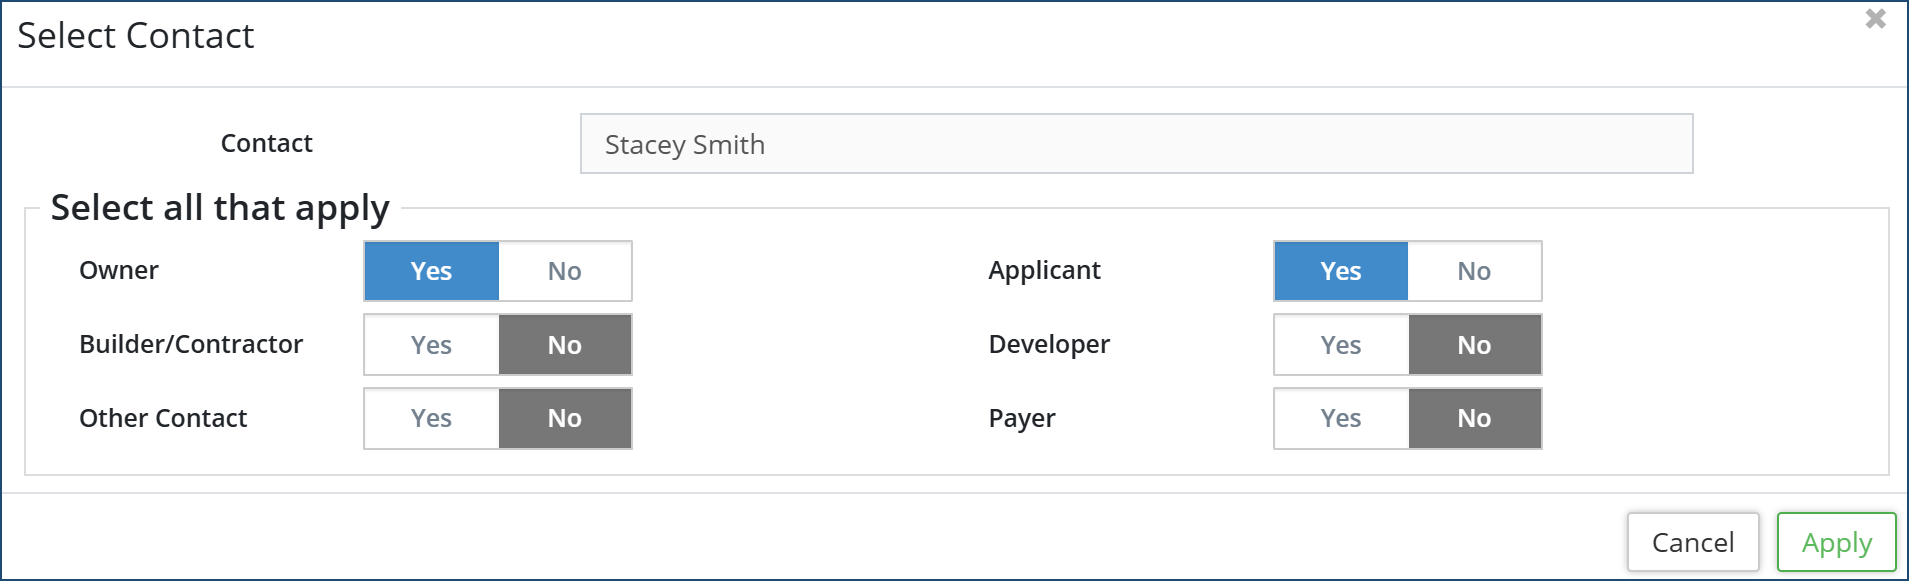This screenshot has height=581, width=1909.
Task: Set Owner to Yes
Action: click(x=432, y=271)
